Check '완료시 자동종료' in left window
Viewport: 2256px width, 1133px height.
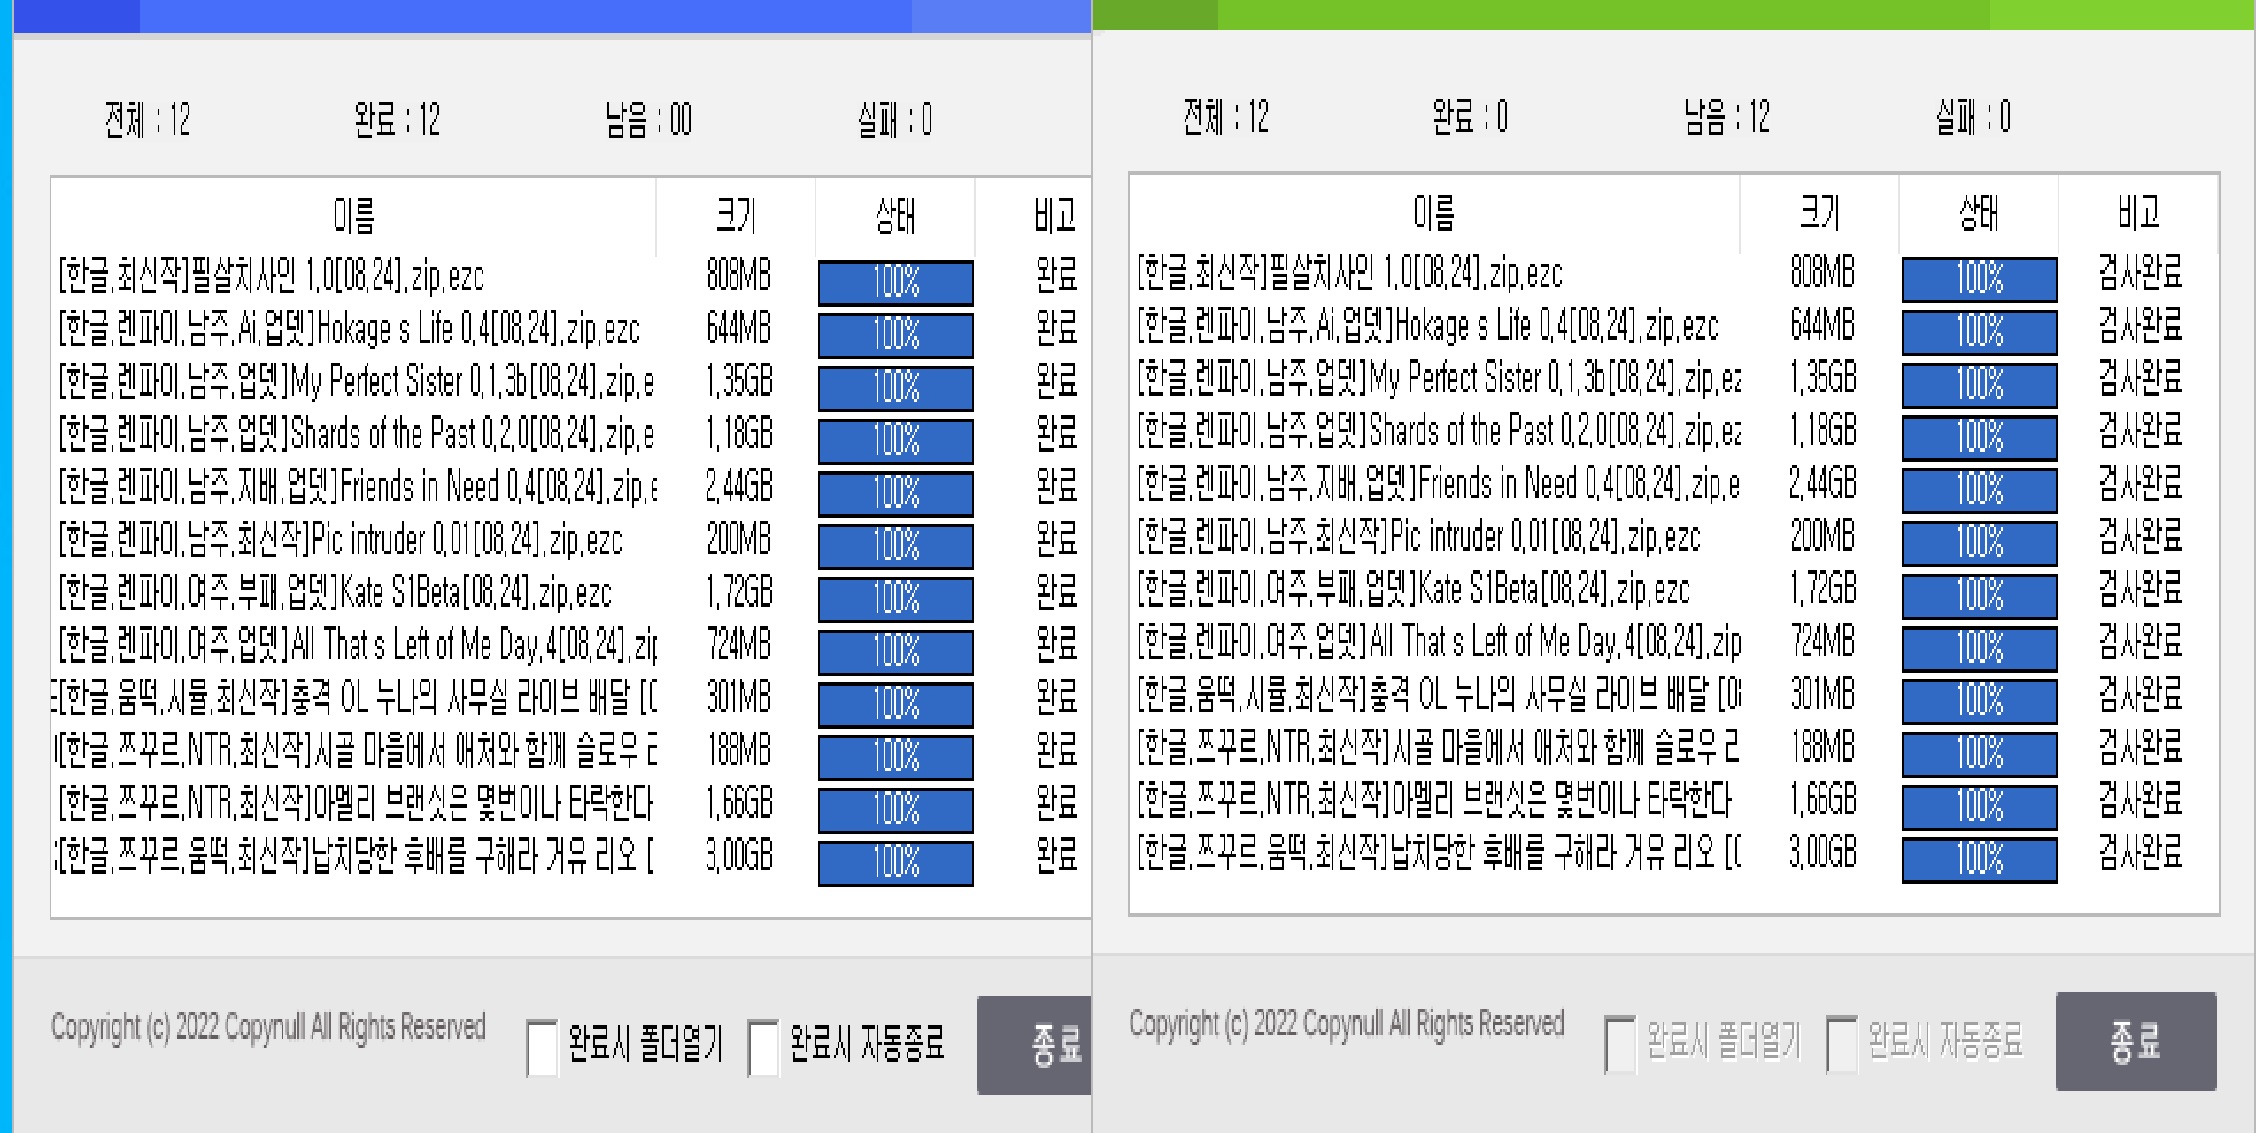coord(764,1046)
